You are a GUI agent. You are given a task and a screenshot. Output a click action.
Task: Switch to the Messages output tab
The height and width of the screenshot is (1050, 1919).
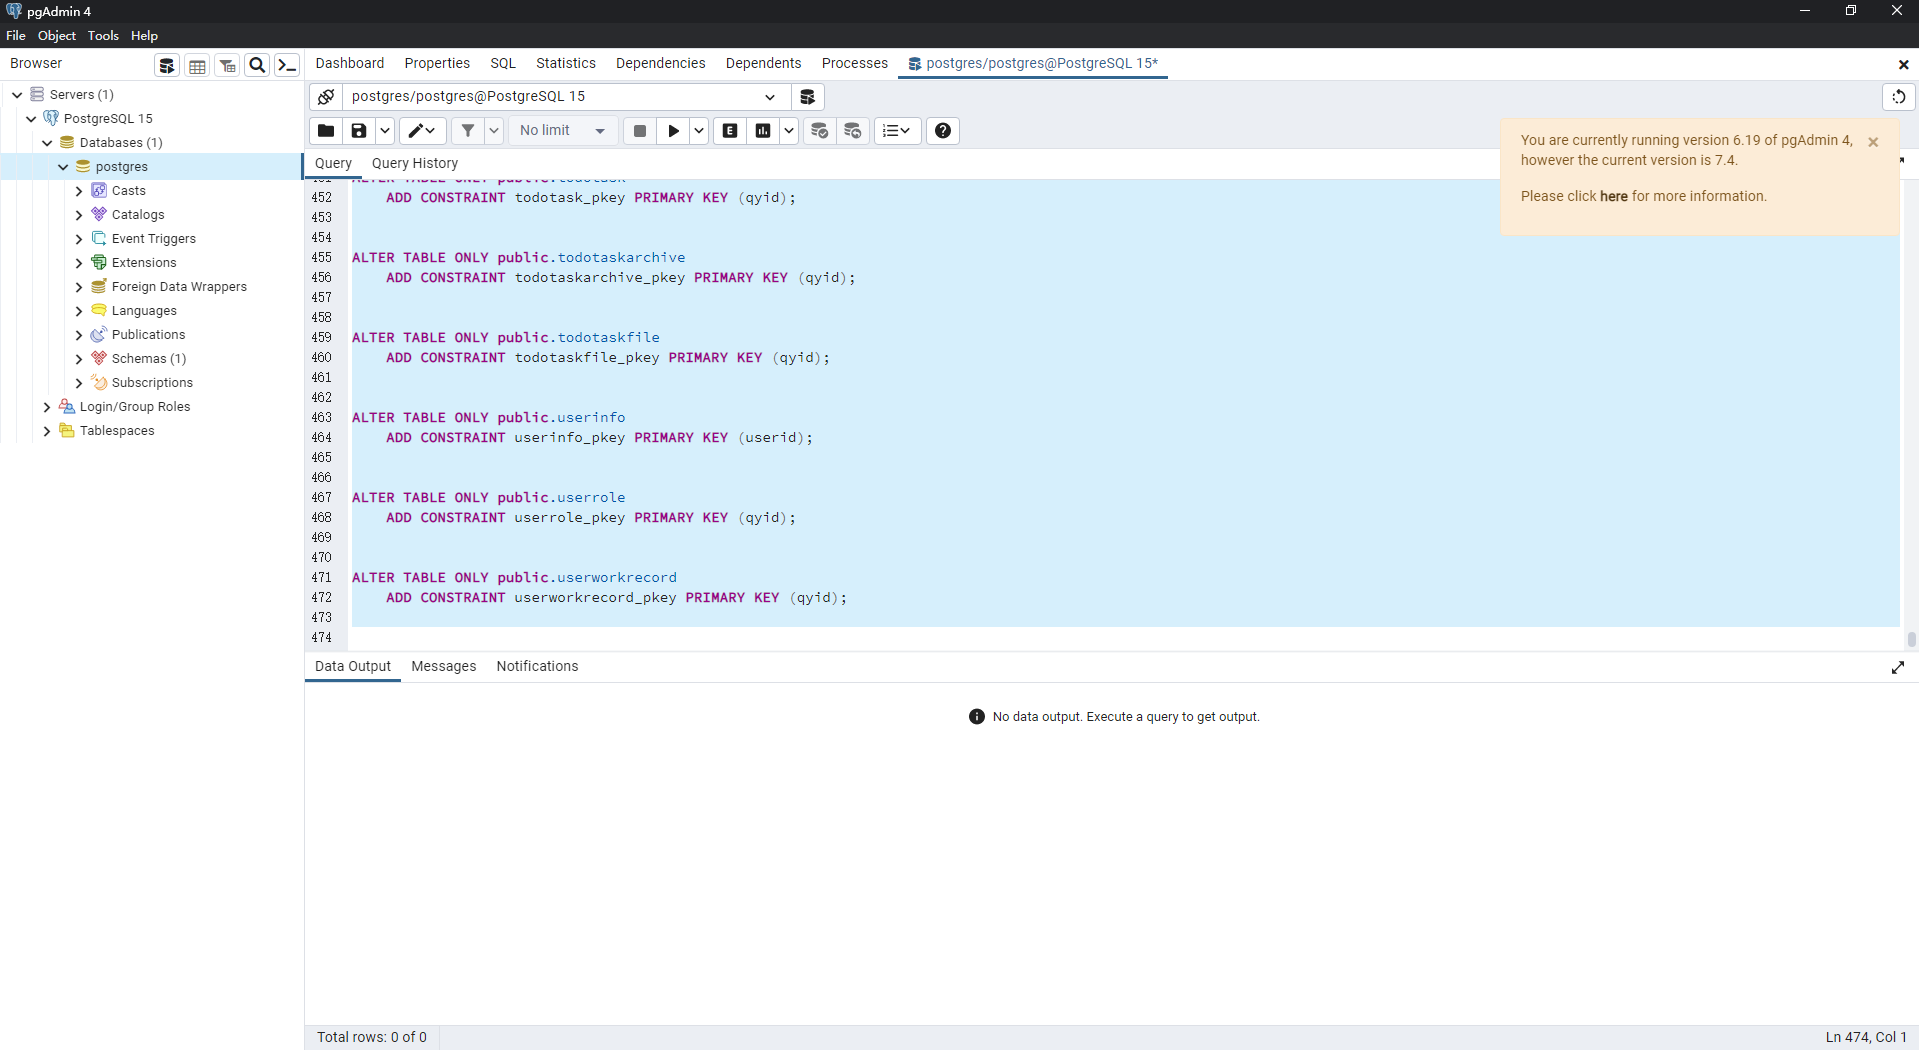click(x=443, y=666)
